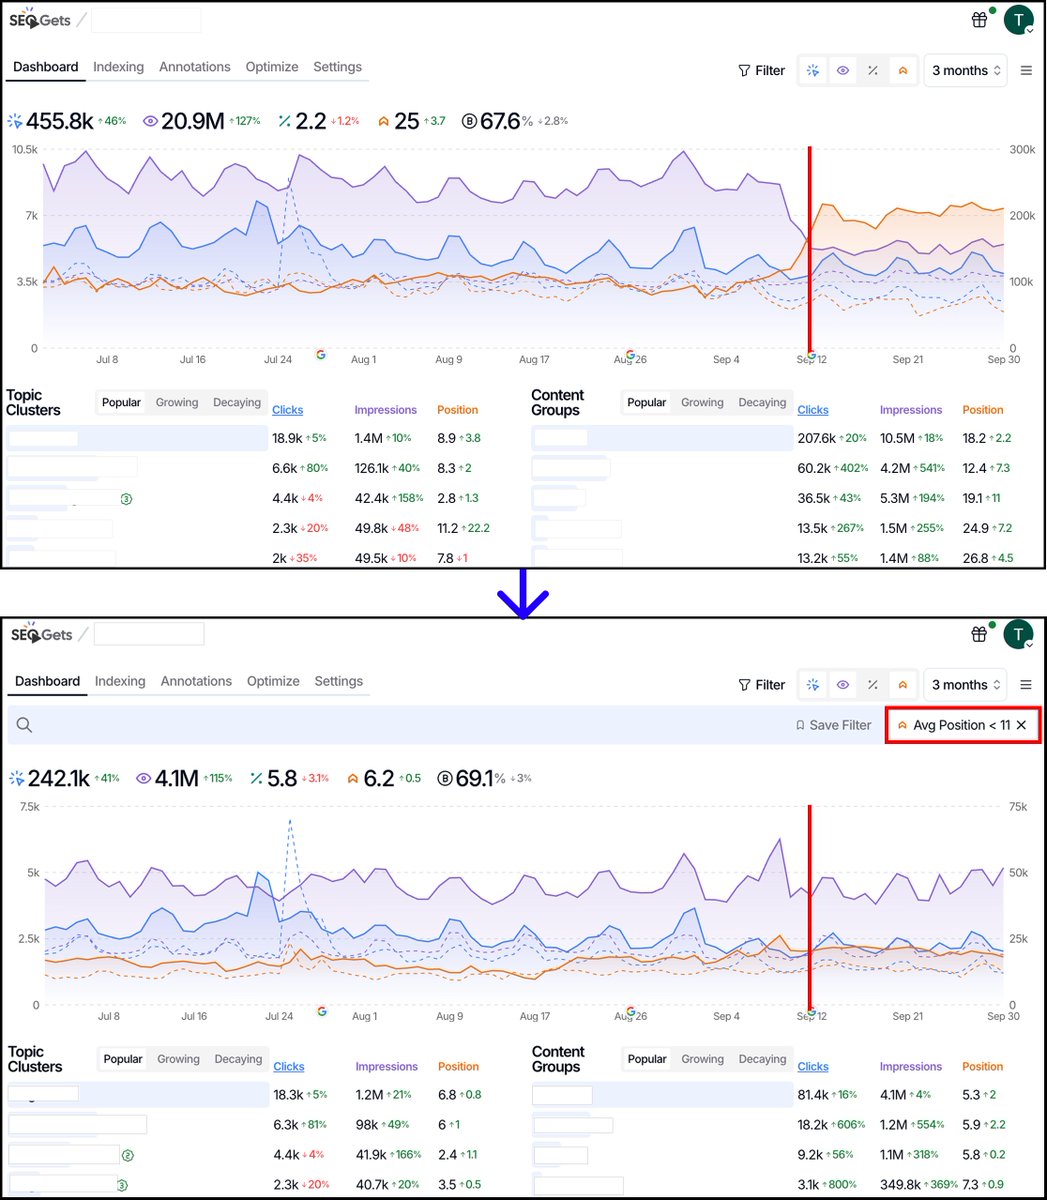Click the magnifier search icon in the filter bar
This screenshot has height=1200, width=1047.
[x=24, y=725]
